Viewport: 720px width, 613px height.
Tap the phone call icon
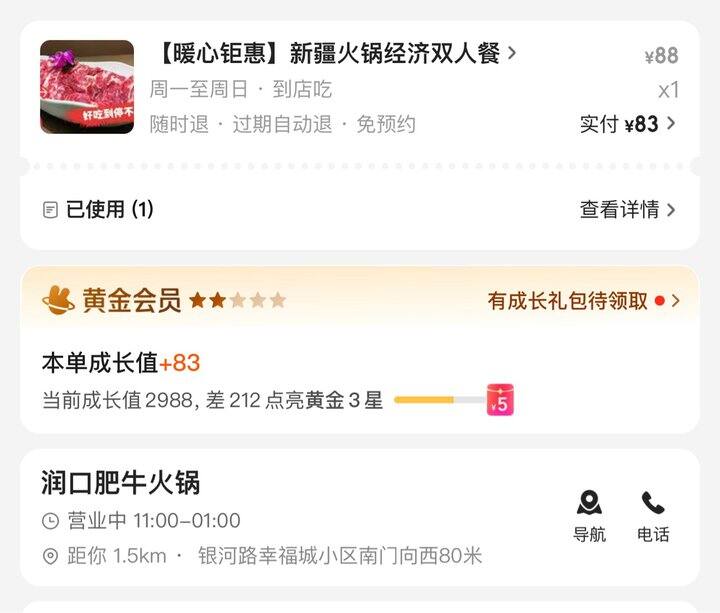pos(653,502)
